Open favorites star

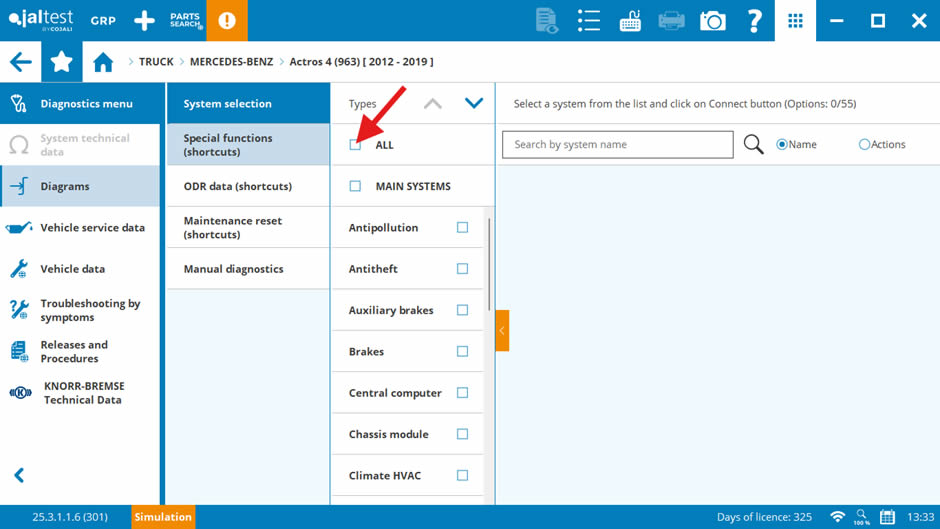click(x=62, y=62)
